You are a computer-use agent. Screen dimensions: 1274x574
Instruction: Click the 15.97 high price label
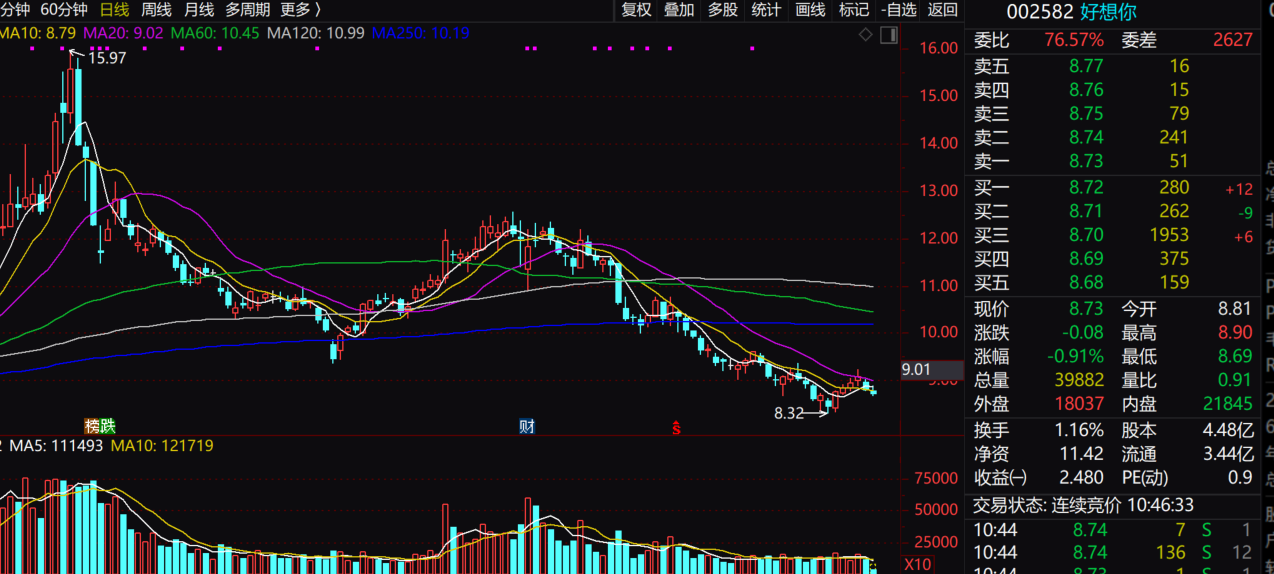click(107, 58)
